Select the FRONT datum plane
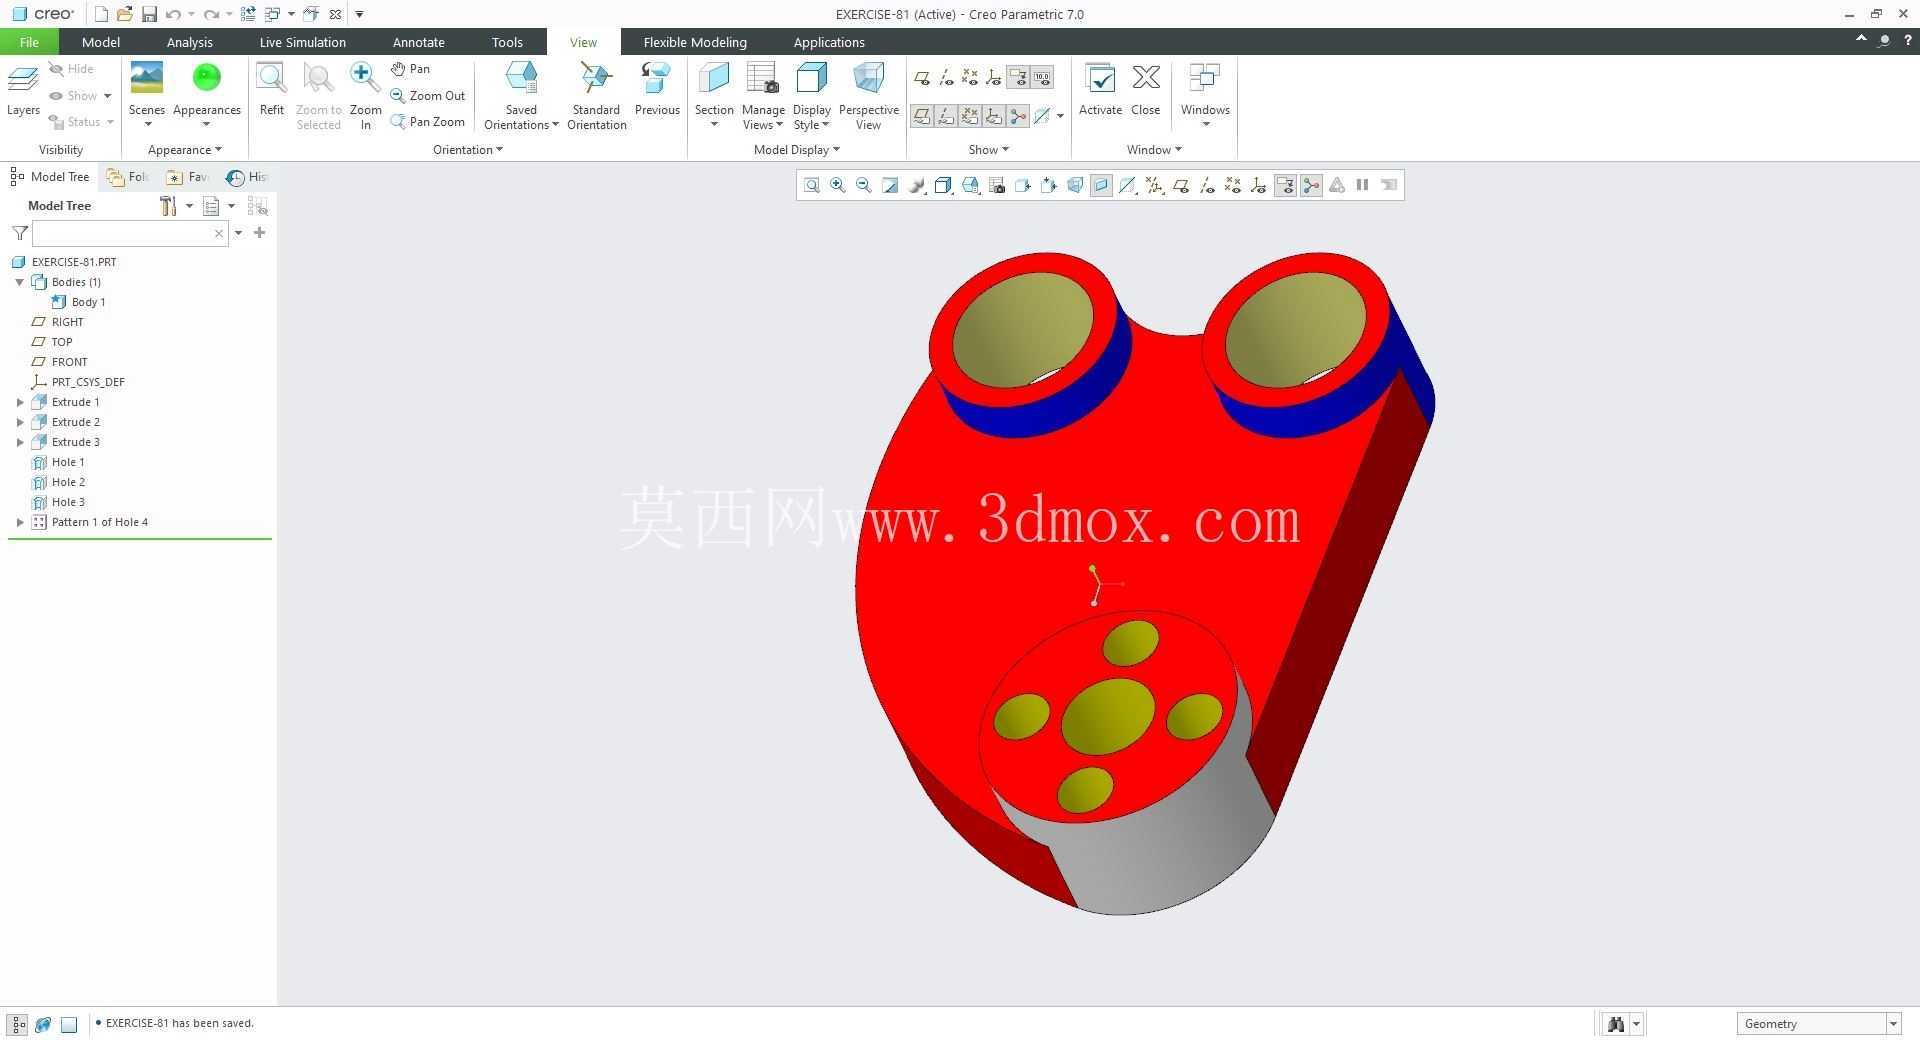 (x=69, y=362)
